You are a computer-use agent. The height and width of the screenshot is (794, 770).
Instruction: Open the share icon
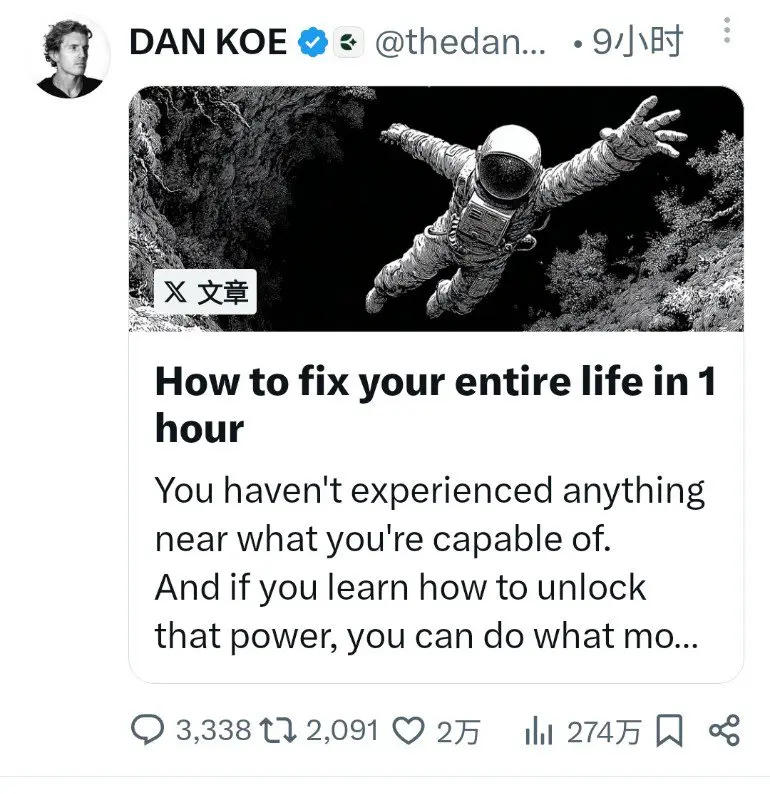724,730
